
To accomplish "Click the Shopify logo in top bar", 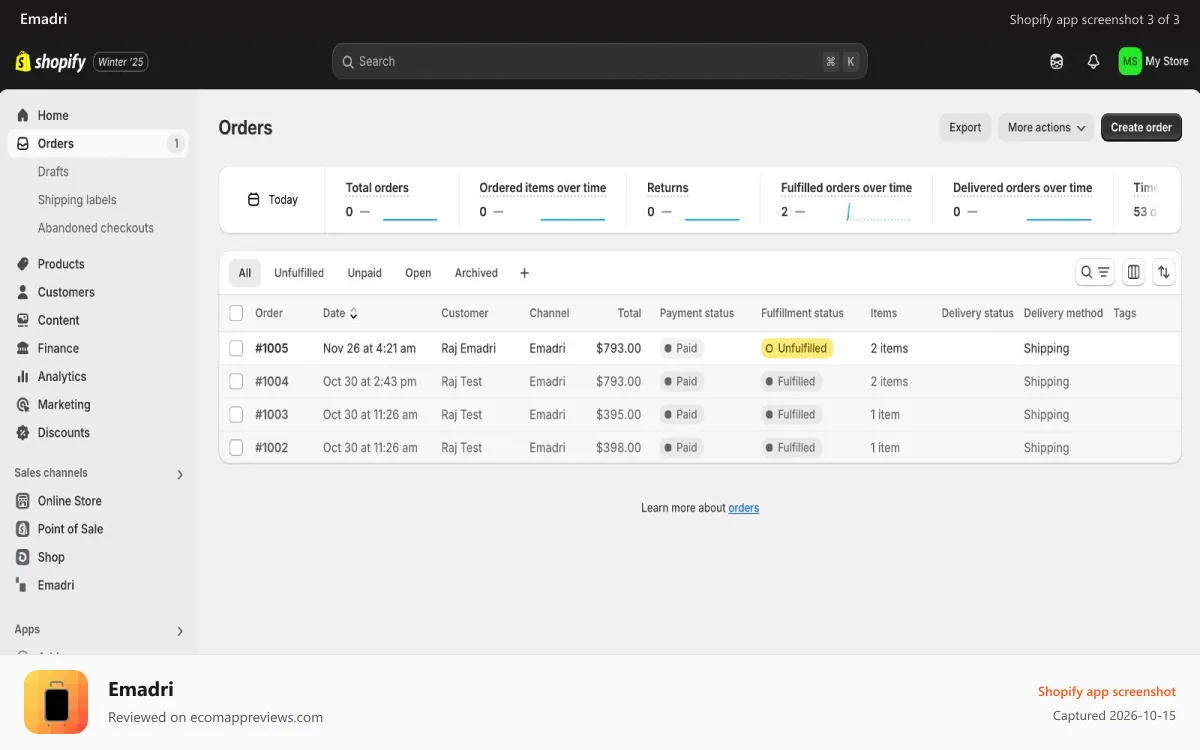I will 51,62.
